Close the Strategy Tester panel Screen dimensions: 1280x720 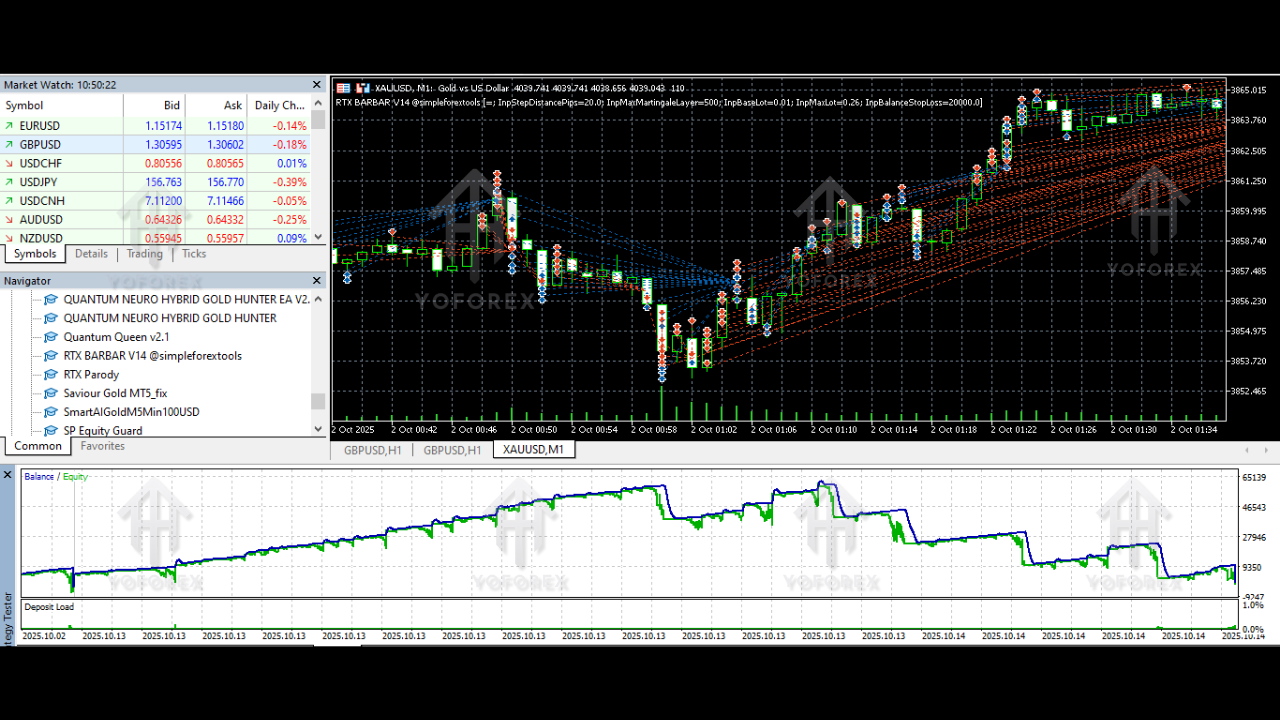9,474
